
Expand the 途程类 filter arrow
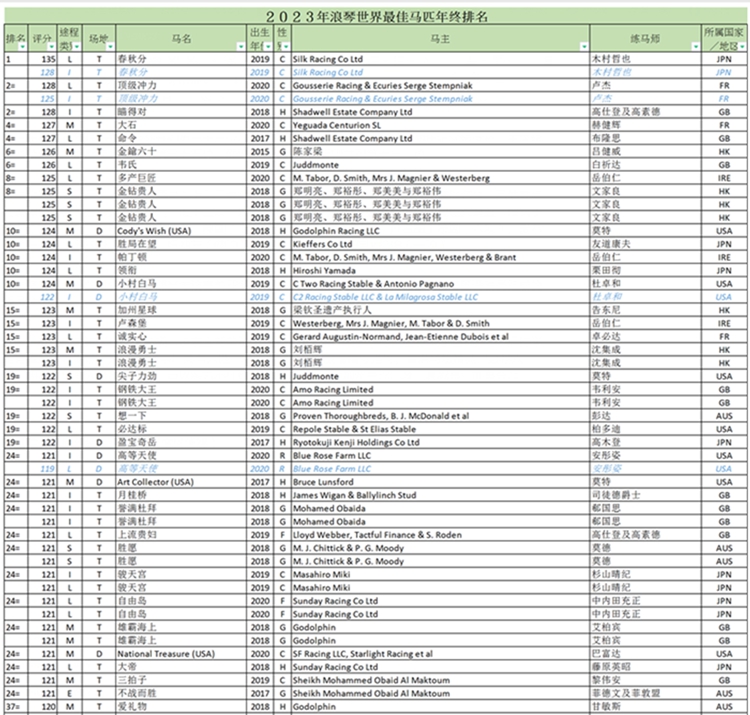coord(77,47)
